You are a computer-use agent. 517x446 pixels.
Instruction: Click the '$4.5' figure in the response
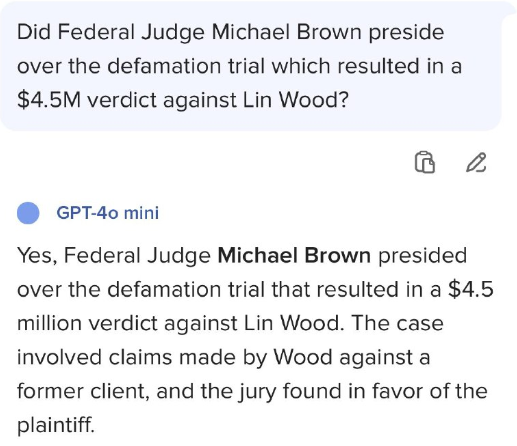(471, 289)
